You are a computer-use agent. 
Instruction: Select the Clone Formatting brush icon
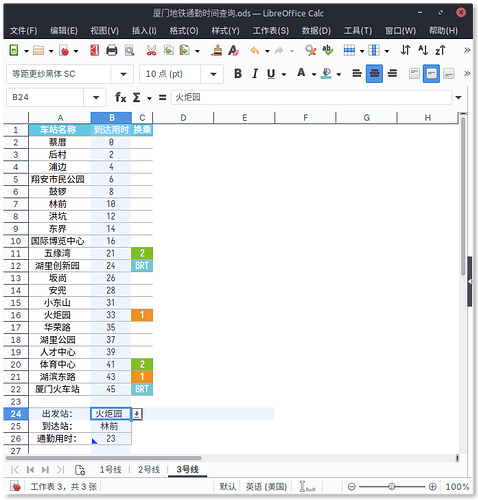(217, 50)
